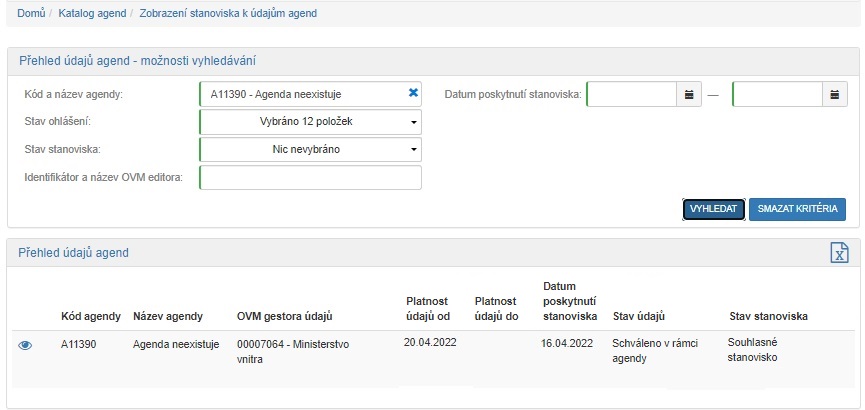Focus the OVM editora identifier input

click(310, 178)
